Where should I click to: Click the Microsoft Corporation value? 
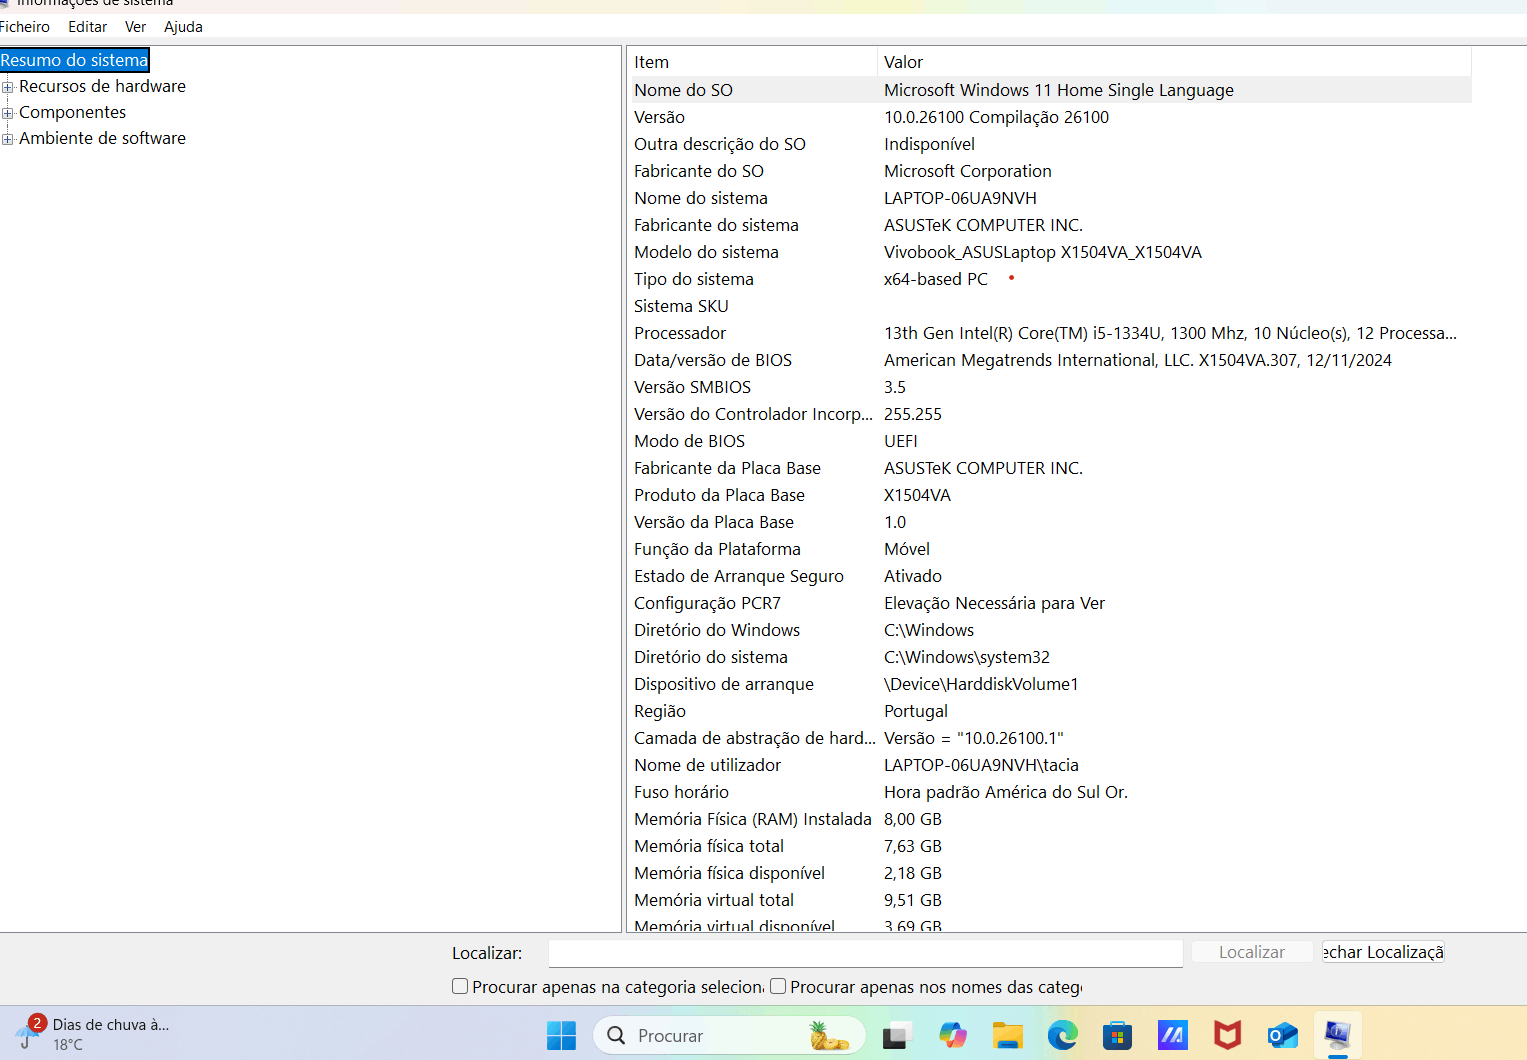coord(968,171)
